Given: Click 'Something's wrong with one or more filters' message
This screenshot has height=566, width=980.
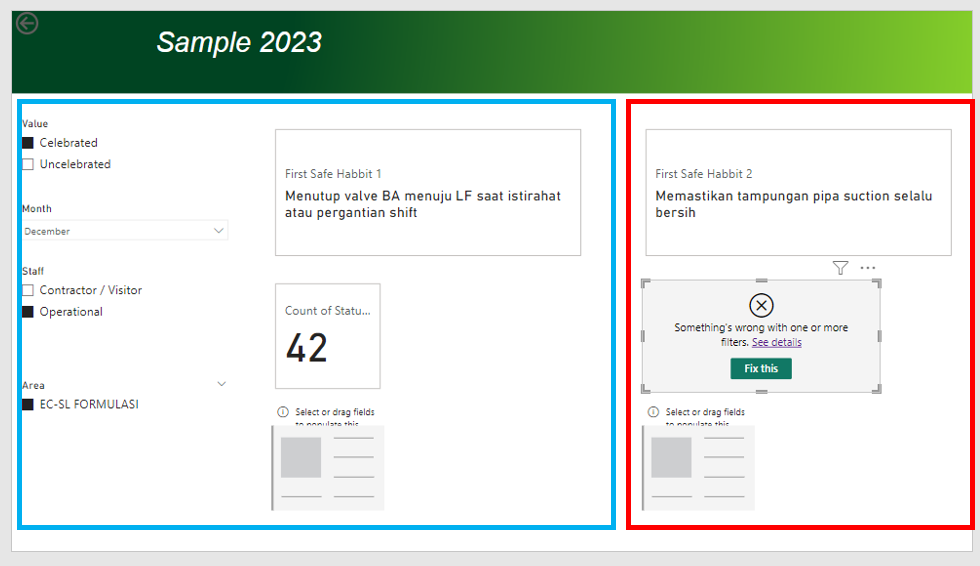Looking at the screenshot, I should 761,335.
